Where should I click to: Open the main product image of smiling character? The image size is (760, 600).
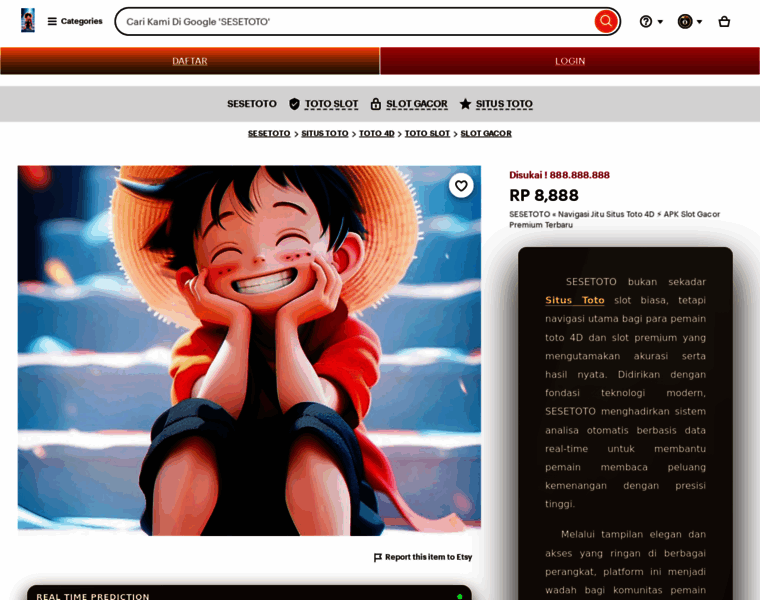pos(249,350)
